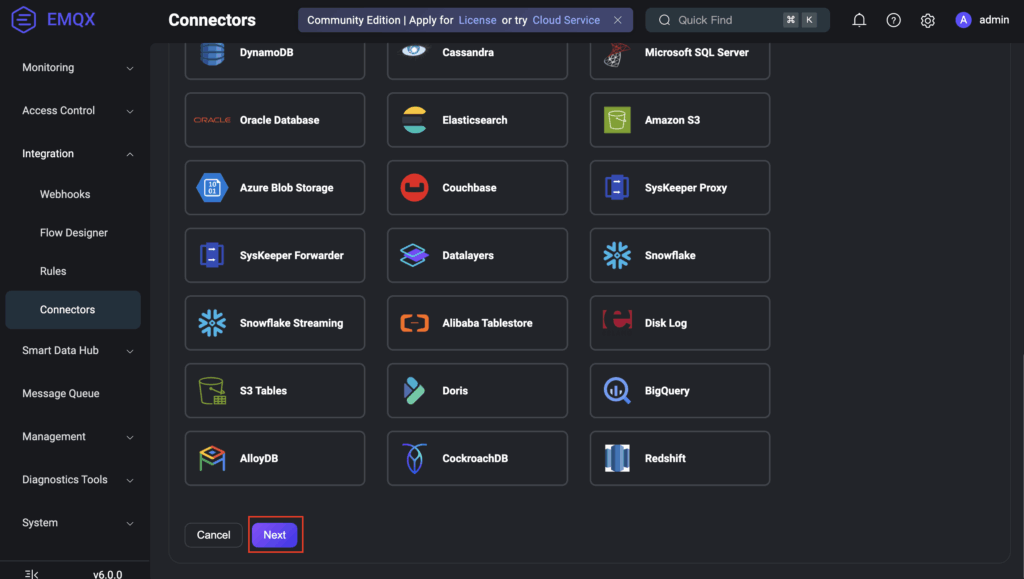Choose the Couchbase connector icon
The image size is (1024, 579).
pos(414,188)
